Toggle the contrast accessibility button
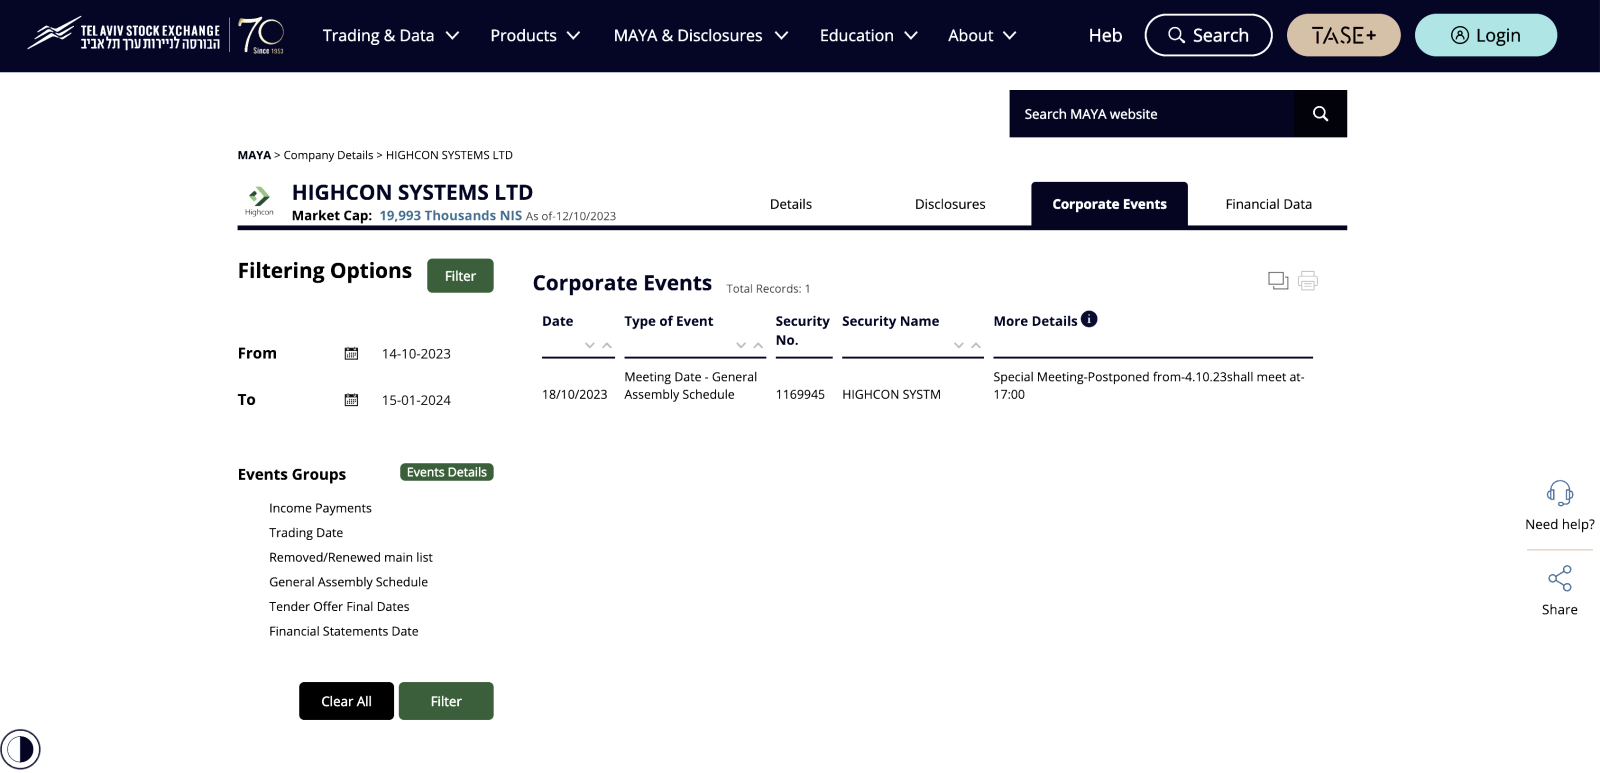Viewport: 1600px width, 773px height. point(20,749)
